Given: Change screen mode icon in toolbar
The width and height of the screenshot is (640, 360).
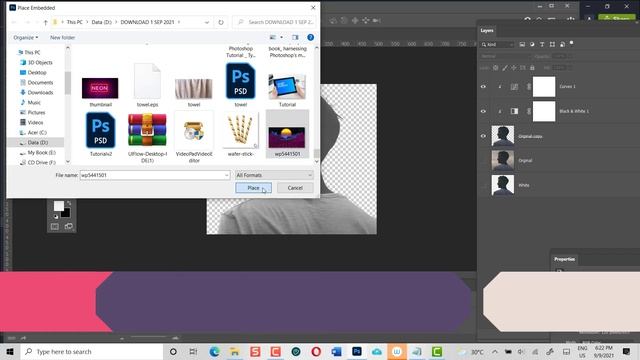Looking at the screenshot, I should pyautogui.click(x=69, y=227).
